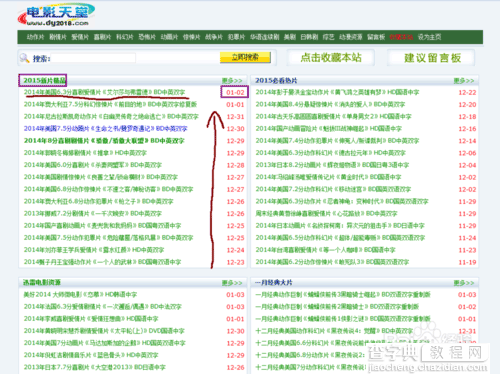Image resolution: width=500 pixels, height=374 pixels.
Task: Open 综艺 in the navigation bar
Action: click(328, 37)
